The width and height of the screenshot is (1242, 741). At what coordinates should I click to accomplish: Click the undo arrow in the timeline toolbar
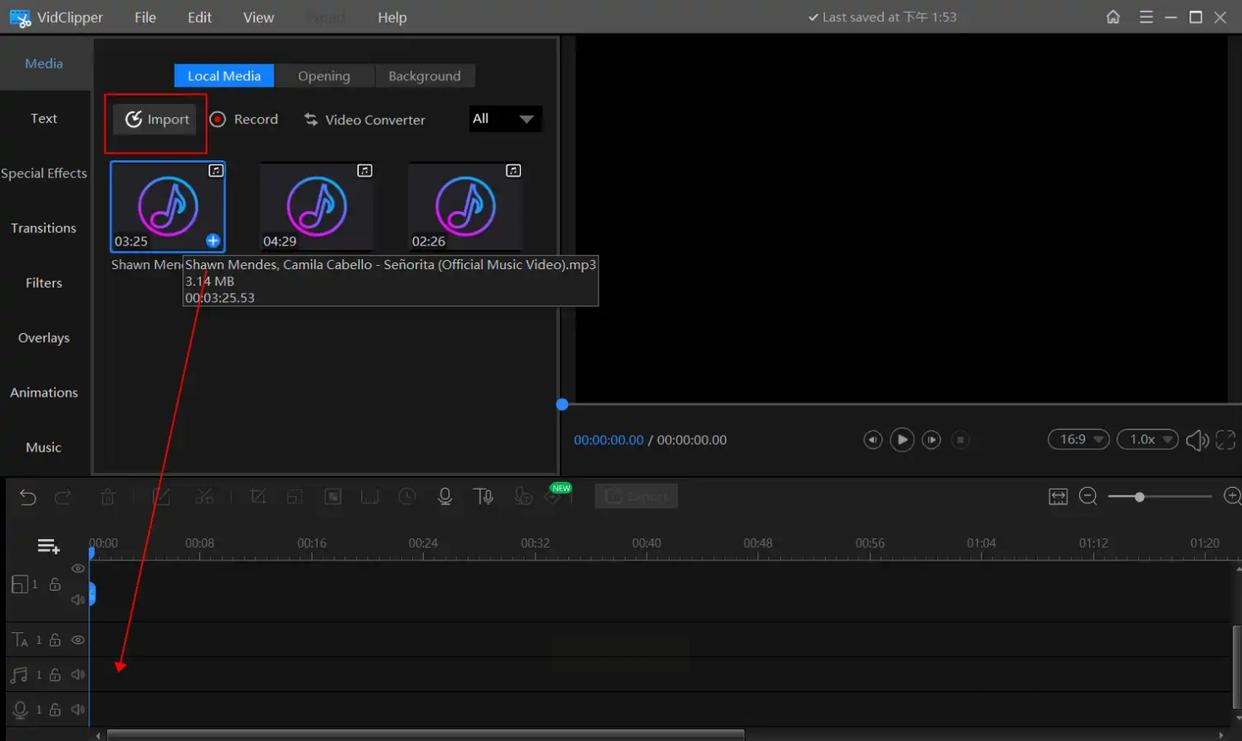[28, 497]
